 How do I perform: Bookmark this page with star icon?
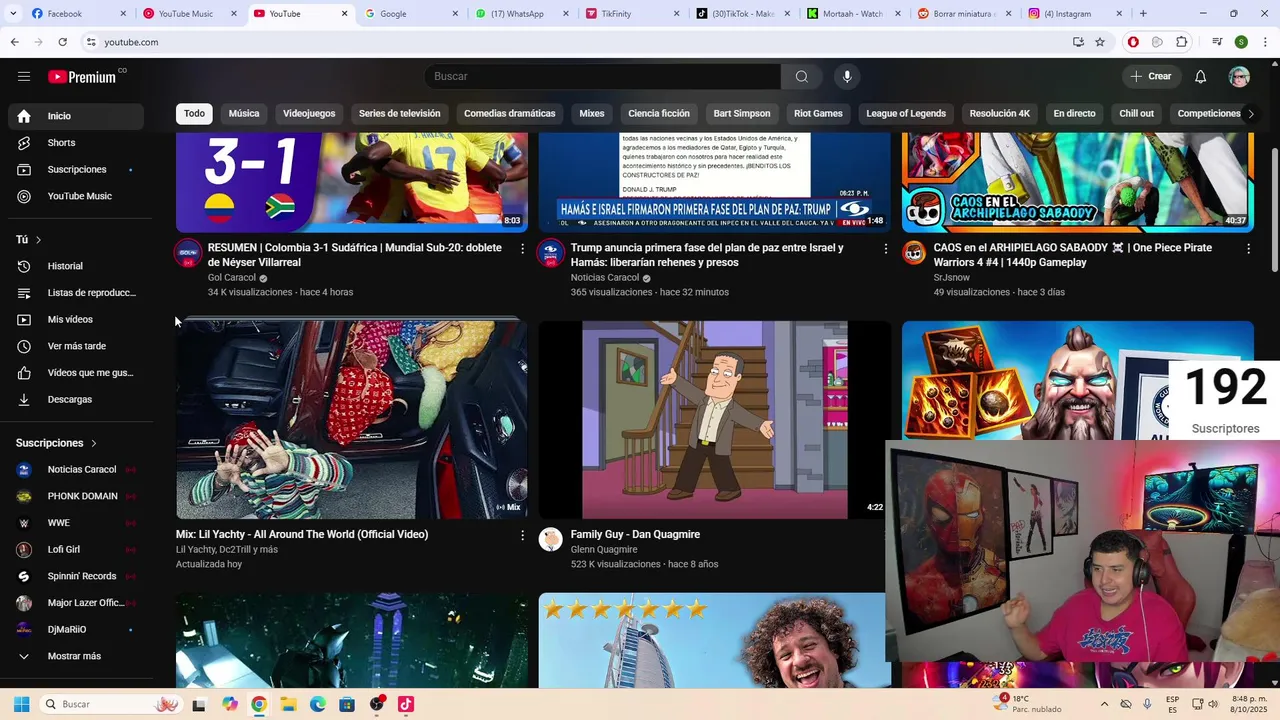pyautogui.click(x=1100, y=42)
